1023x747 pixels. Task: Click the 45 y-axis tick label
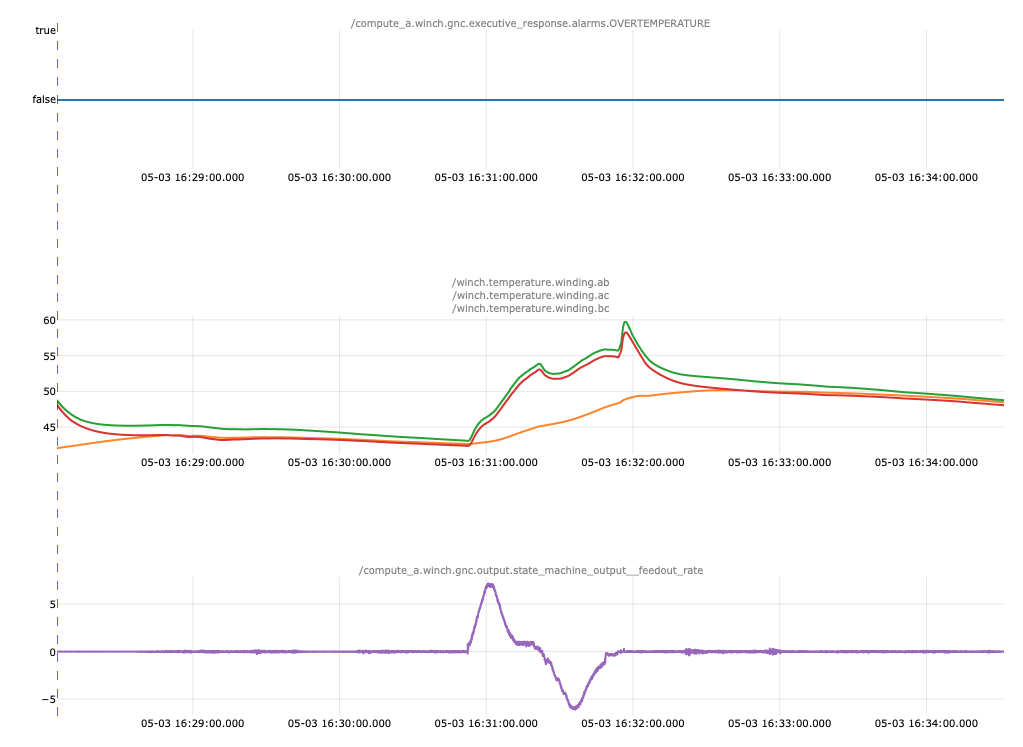50,427
